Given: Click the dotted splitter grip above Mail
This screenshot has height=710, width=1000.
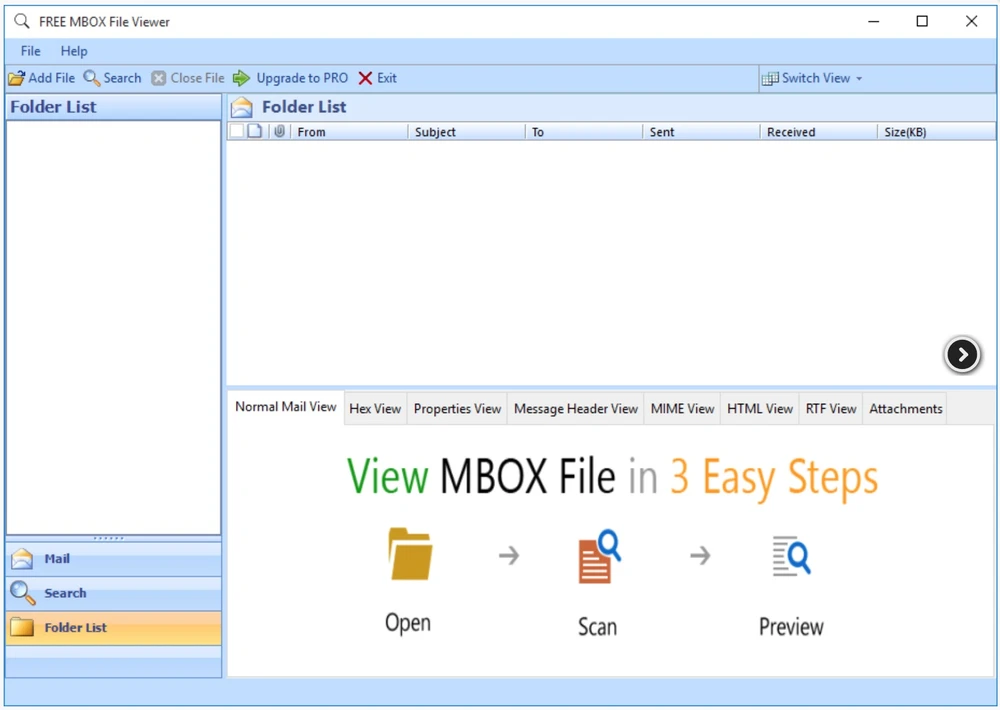Looking at the screenshot, I should [x=108, y=538].
